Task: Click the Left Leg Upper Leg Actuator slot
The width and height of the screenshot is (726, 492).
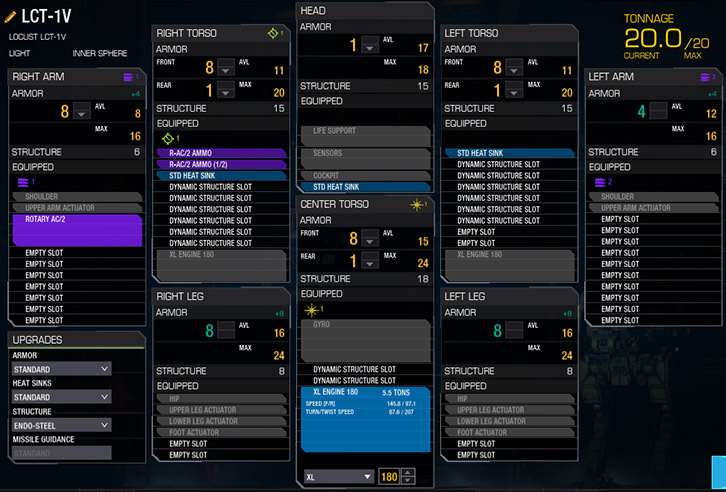Action: point(509,410)
